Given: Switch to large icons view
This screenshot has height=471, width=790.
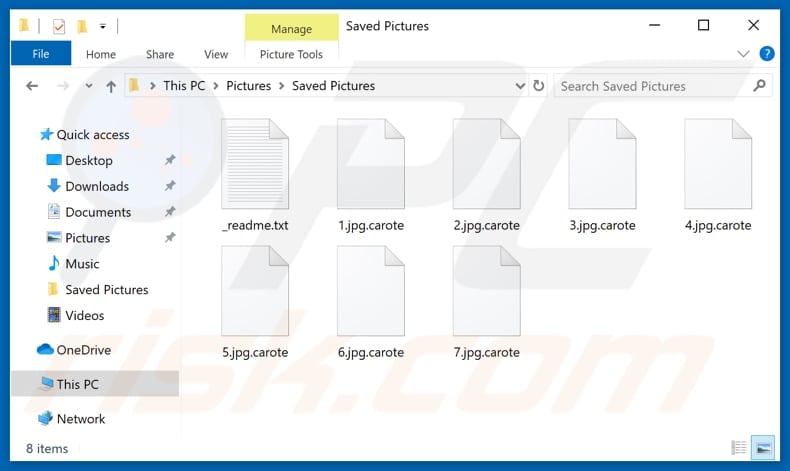Looking at the screenshot, I should (x=762, y=448).
